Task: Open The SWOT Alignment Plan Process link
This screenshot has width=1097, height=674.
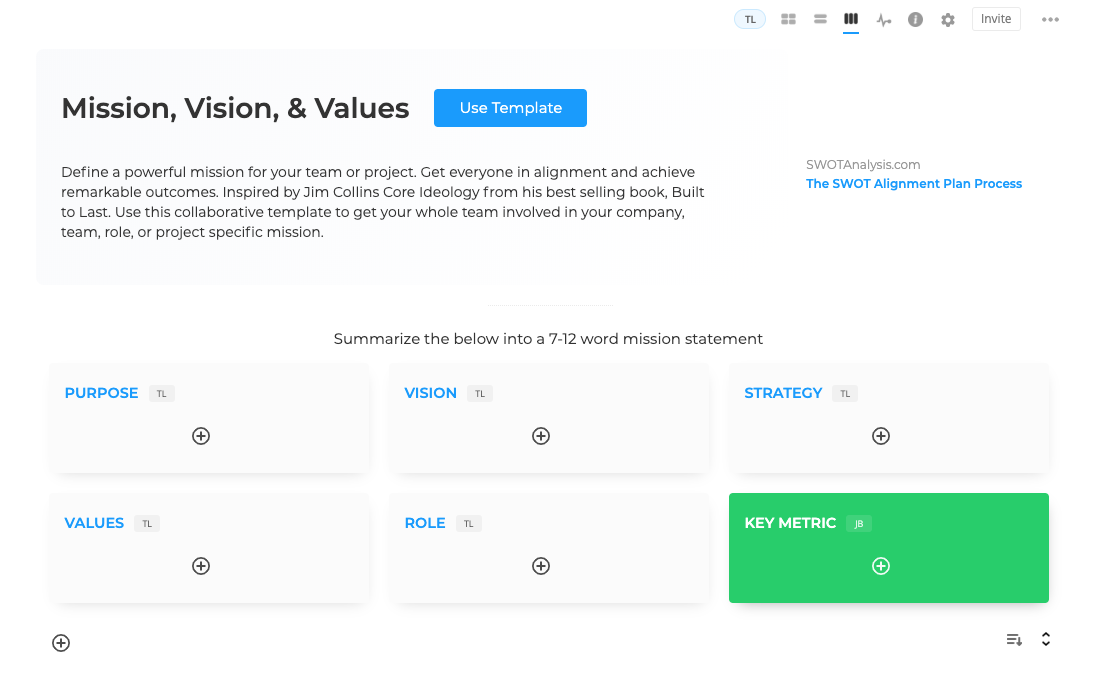Action: point(913,183)
